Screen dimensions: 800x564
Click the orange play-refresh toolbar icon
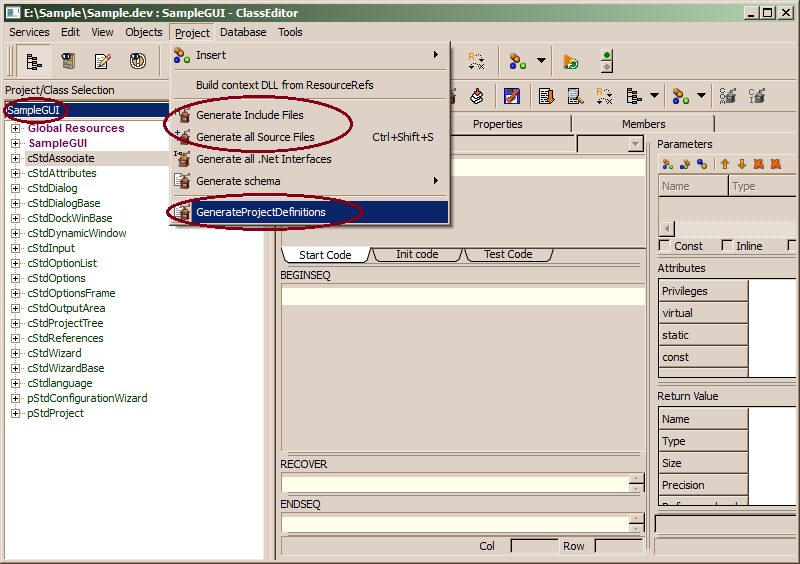click(x=570, y=62)
